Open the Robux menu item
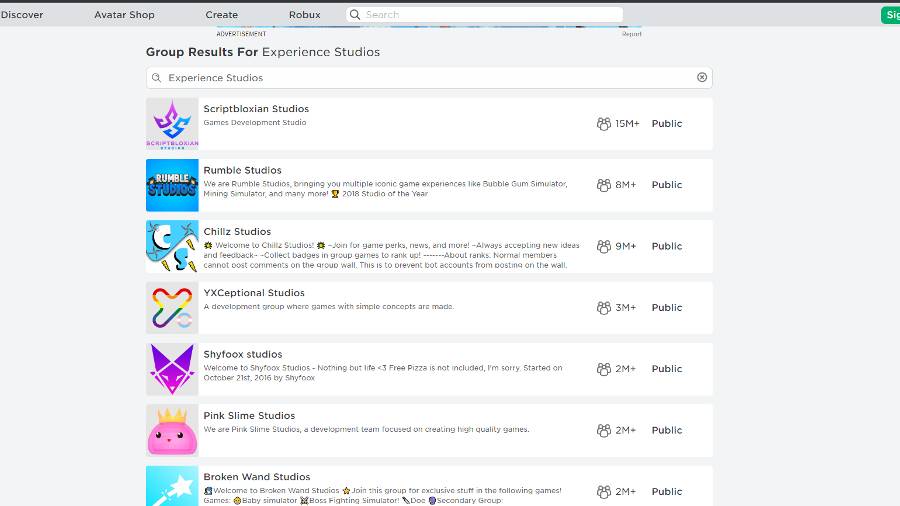The width and height of the screenshot is (900, 506). (304, 15)
